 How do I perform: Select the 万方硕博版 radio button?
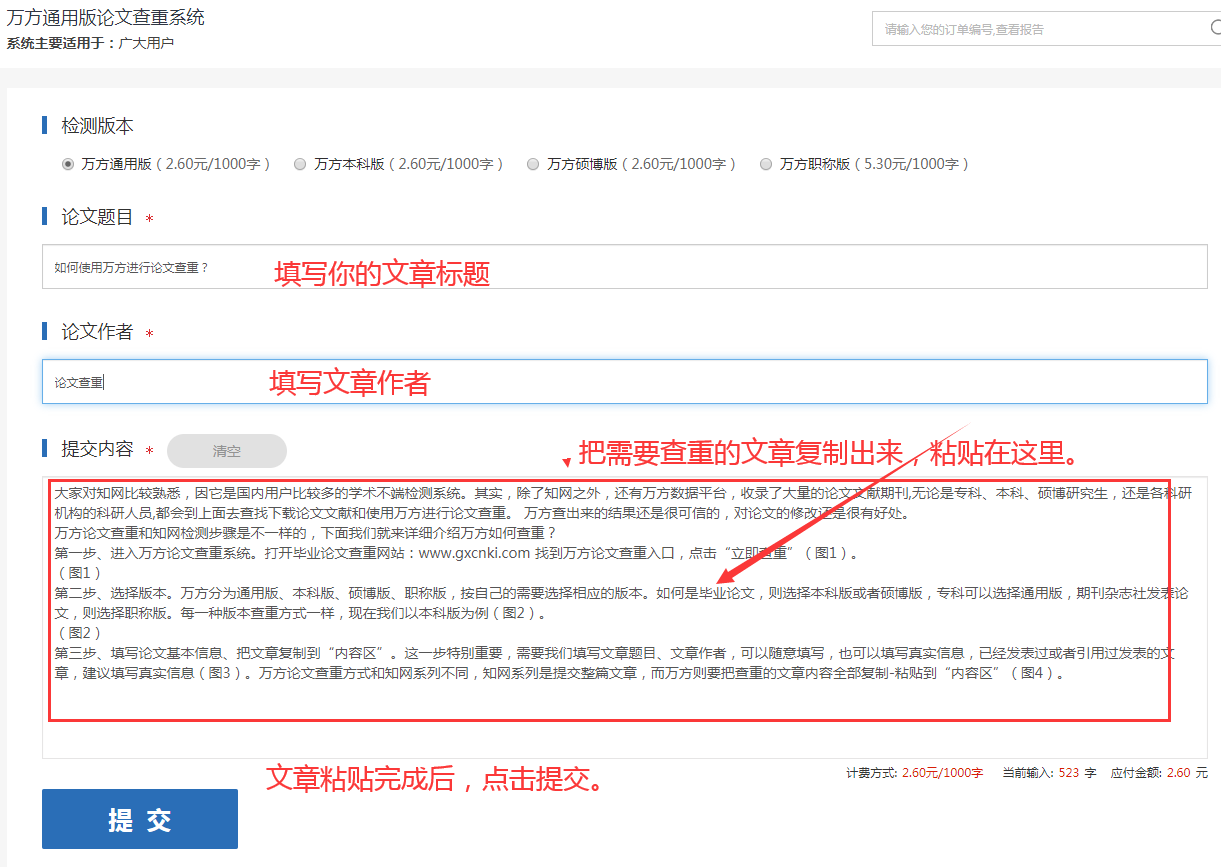tap(533, 164)
